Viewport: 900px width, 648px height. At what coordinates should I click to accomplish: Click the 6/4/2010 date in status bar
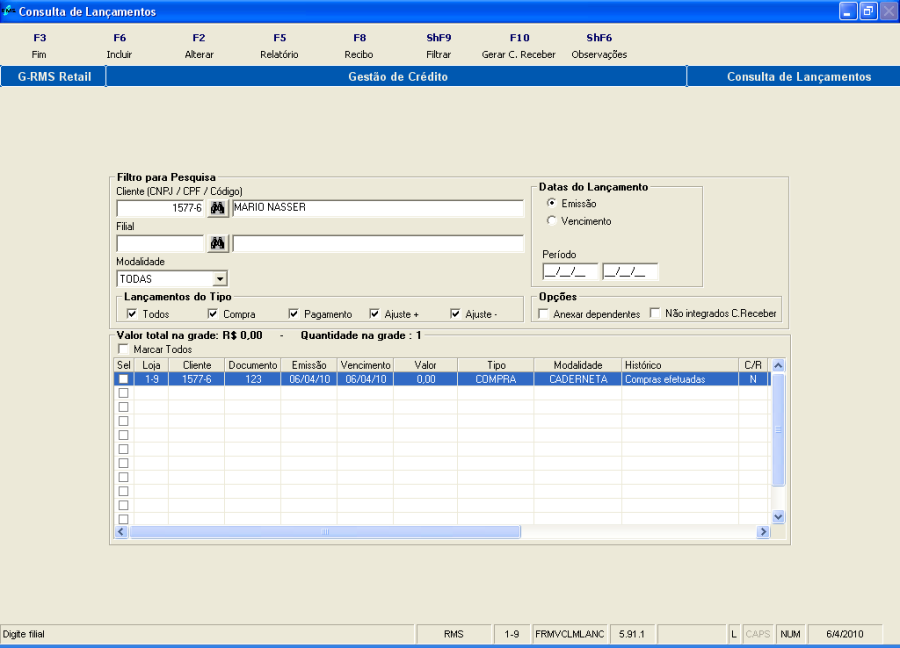[844, 634]
